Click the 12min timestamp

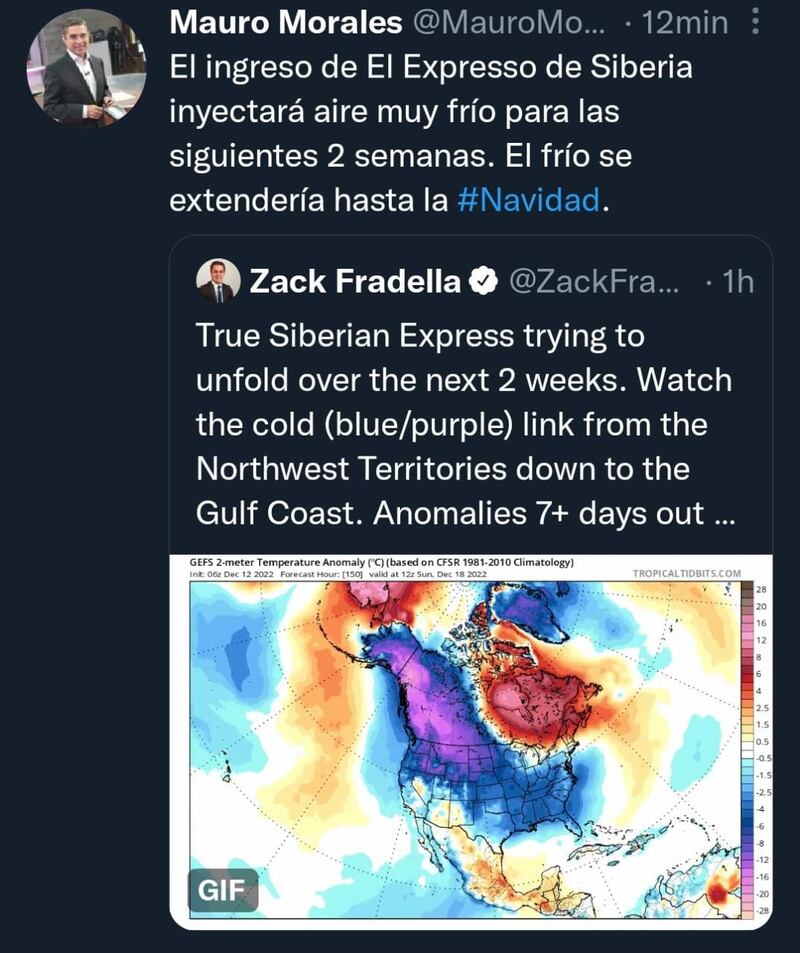pyautogui.click(x=686, y=22)
